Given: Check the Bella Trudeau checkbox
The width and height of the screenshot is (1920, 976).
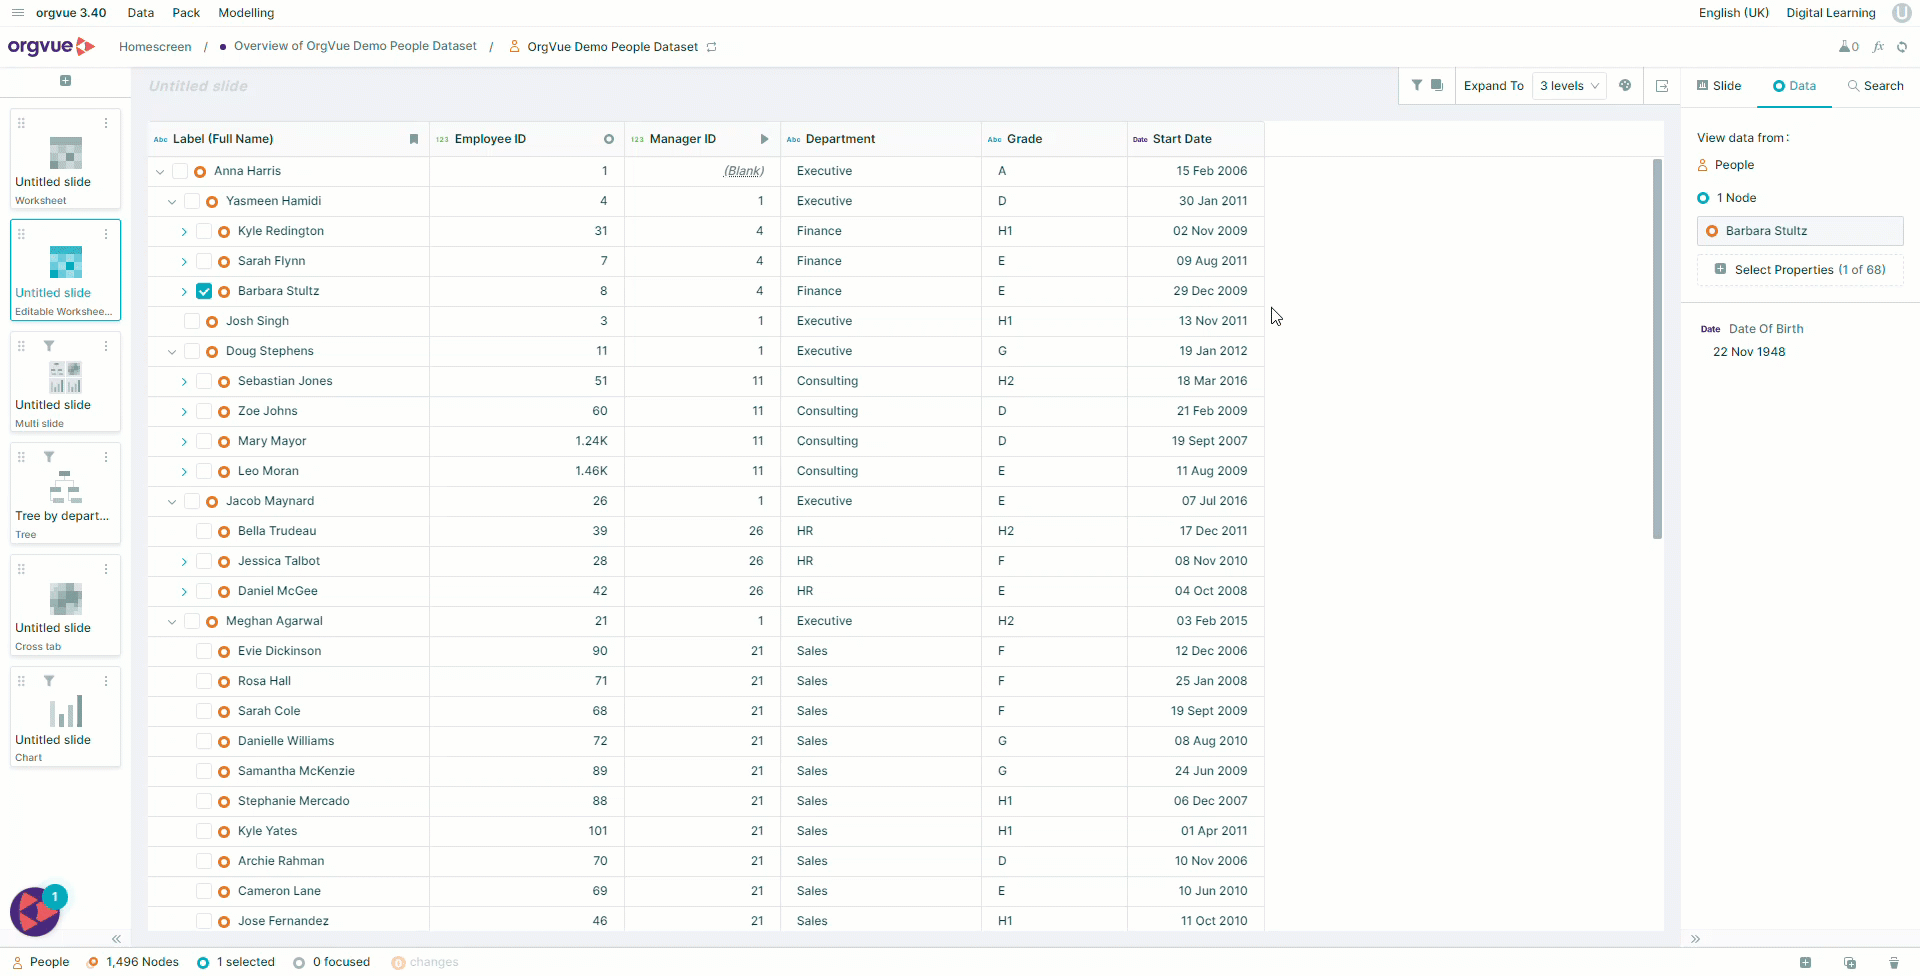Looking at the screenshot, I should (204, 531).
